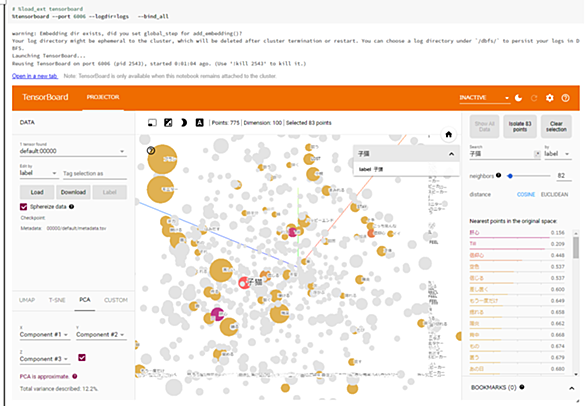Open TensorBoard settings gear
This screenshot has width=586, height=406.
(549, 98)
